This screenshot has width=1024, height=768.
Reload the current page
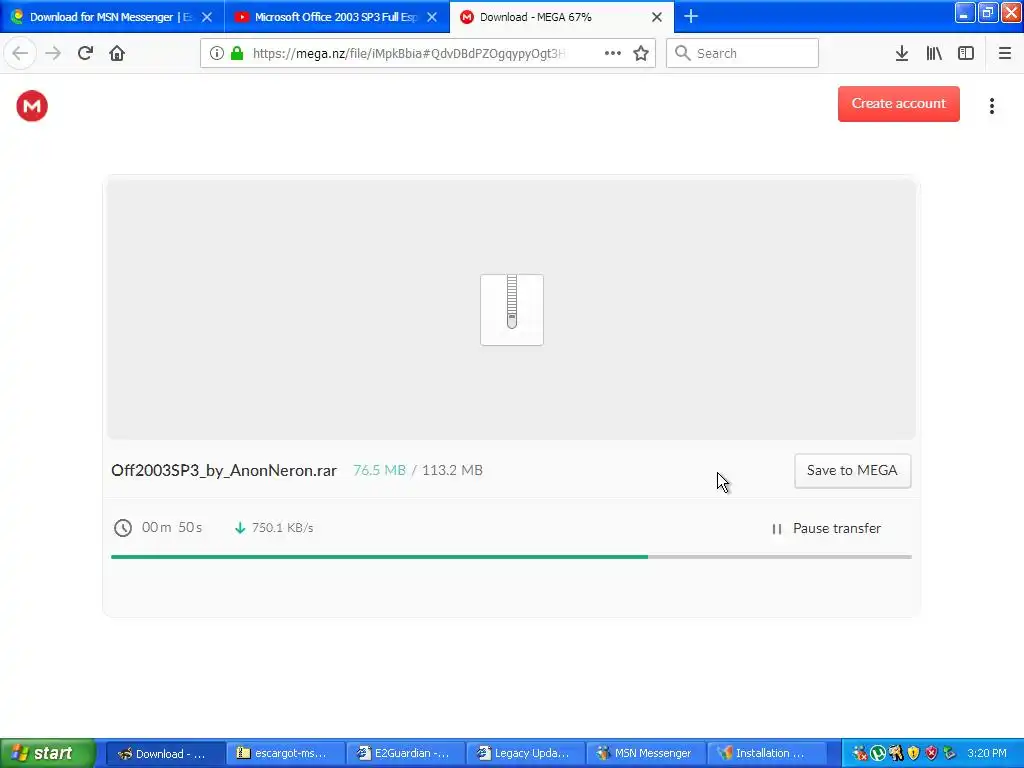86,53
